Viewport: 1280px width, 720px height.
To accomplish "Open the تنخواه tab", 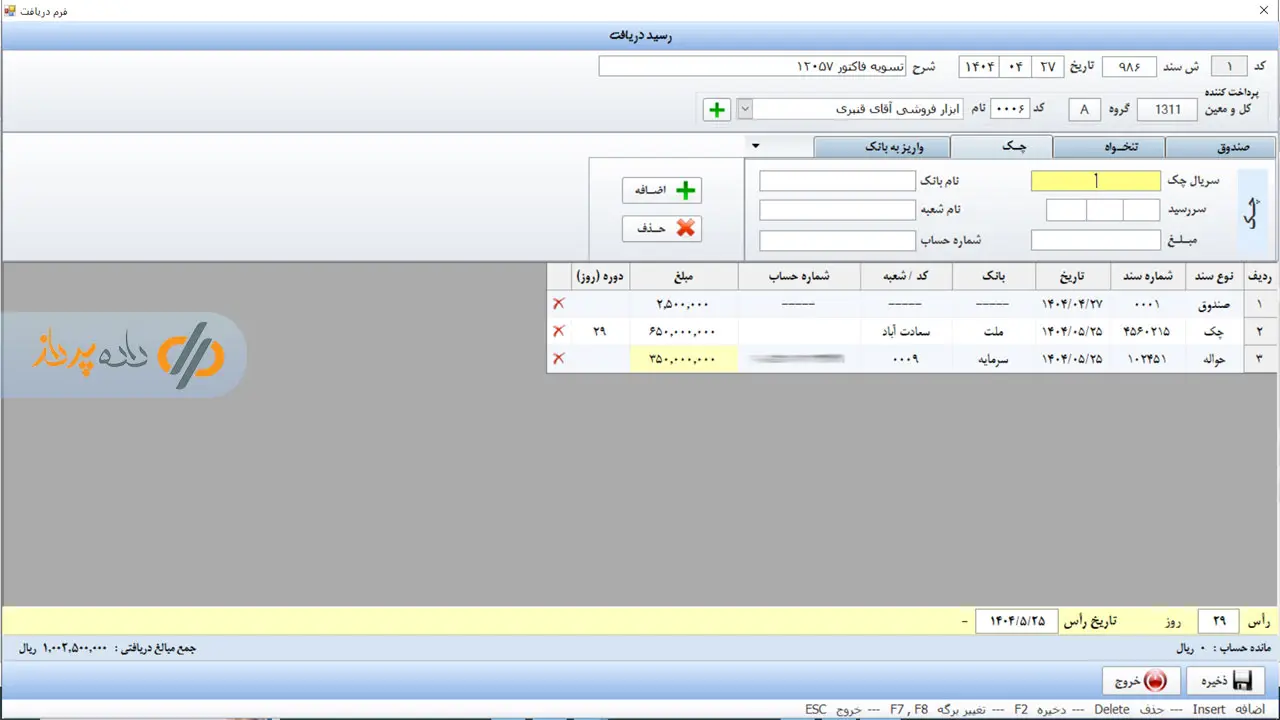I will pyautogui.click(x=1109, y=147).
